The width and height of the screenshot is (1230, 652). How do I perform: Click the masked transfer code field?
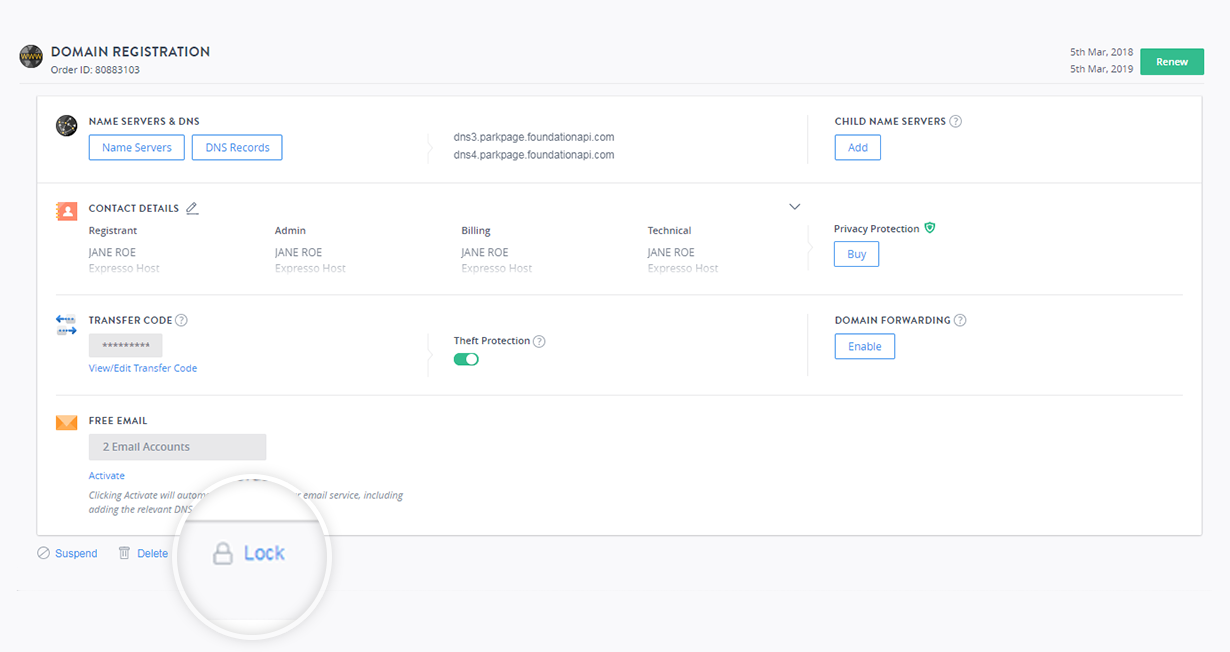(126, 346)
